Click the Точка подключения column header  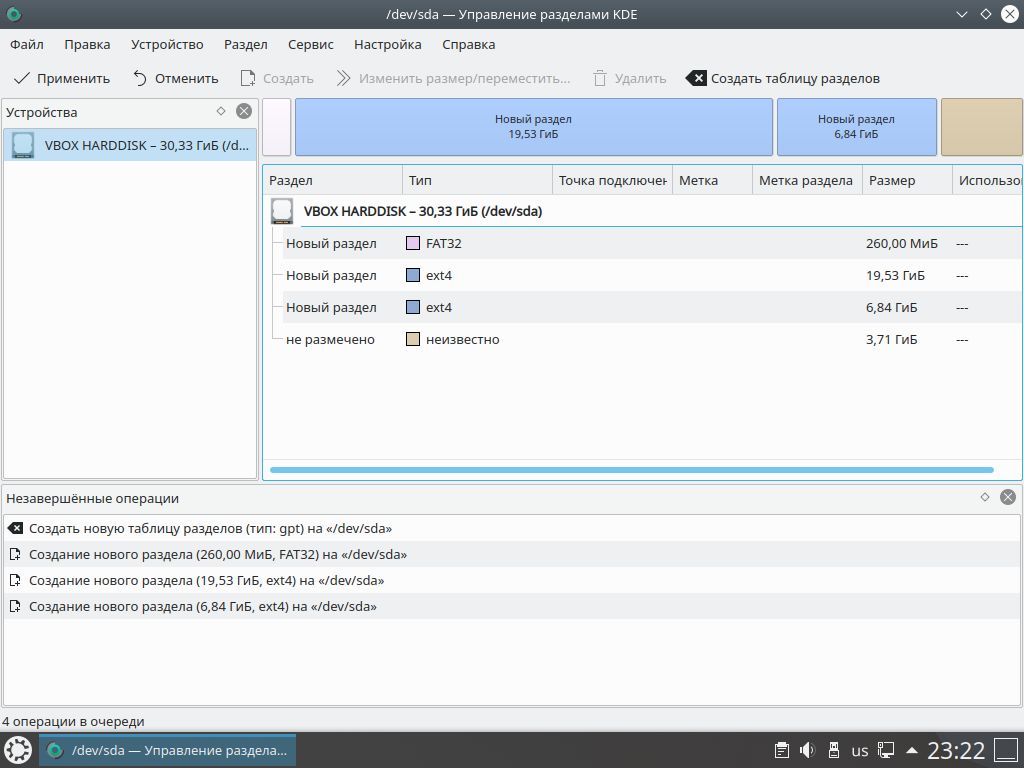coord(613,180)
